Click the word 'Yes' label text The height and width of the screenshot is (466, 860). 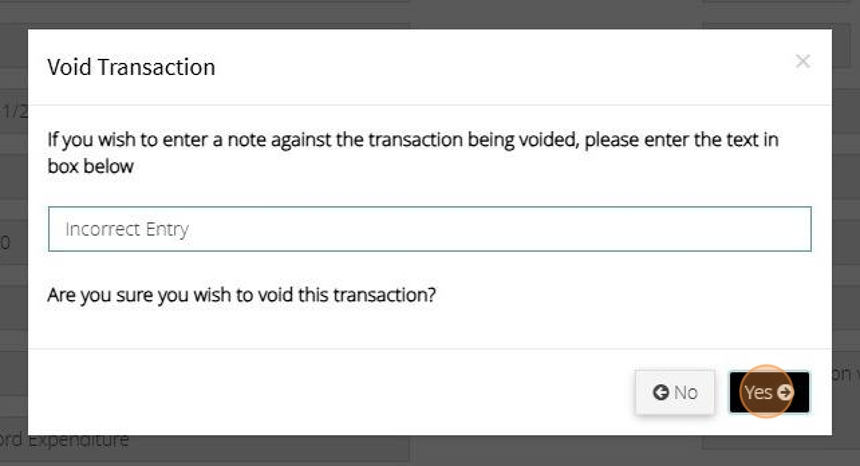758,393
